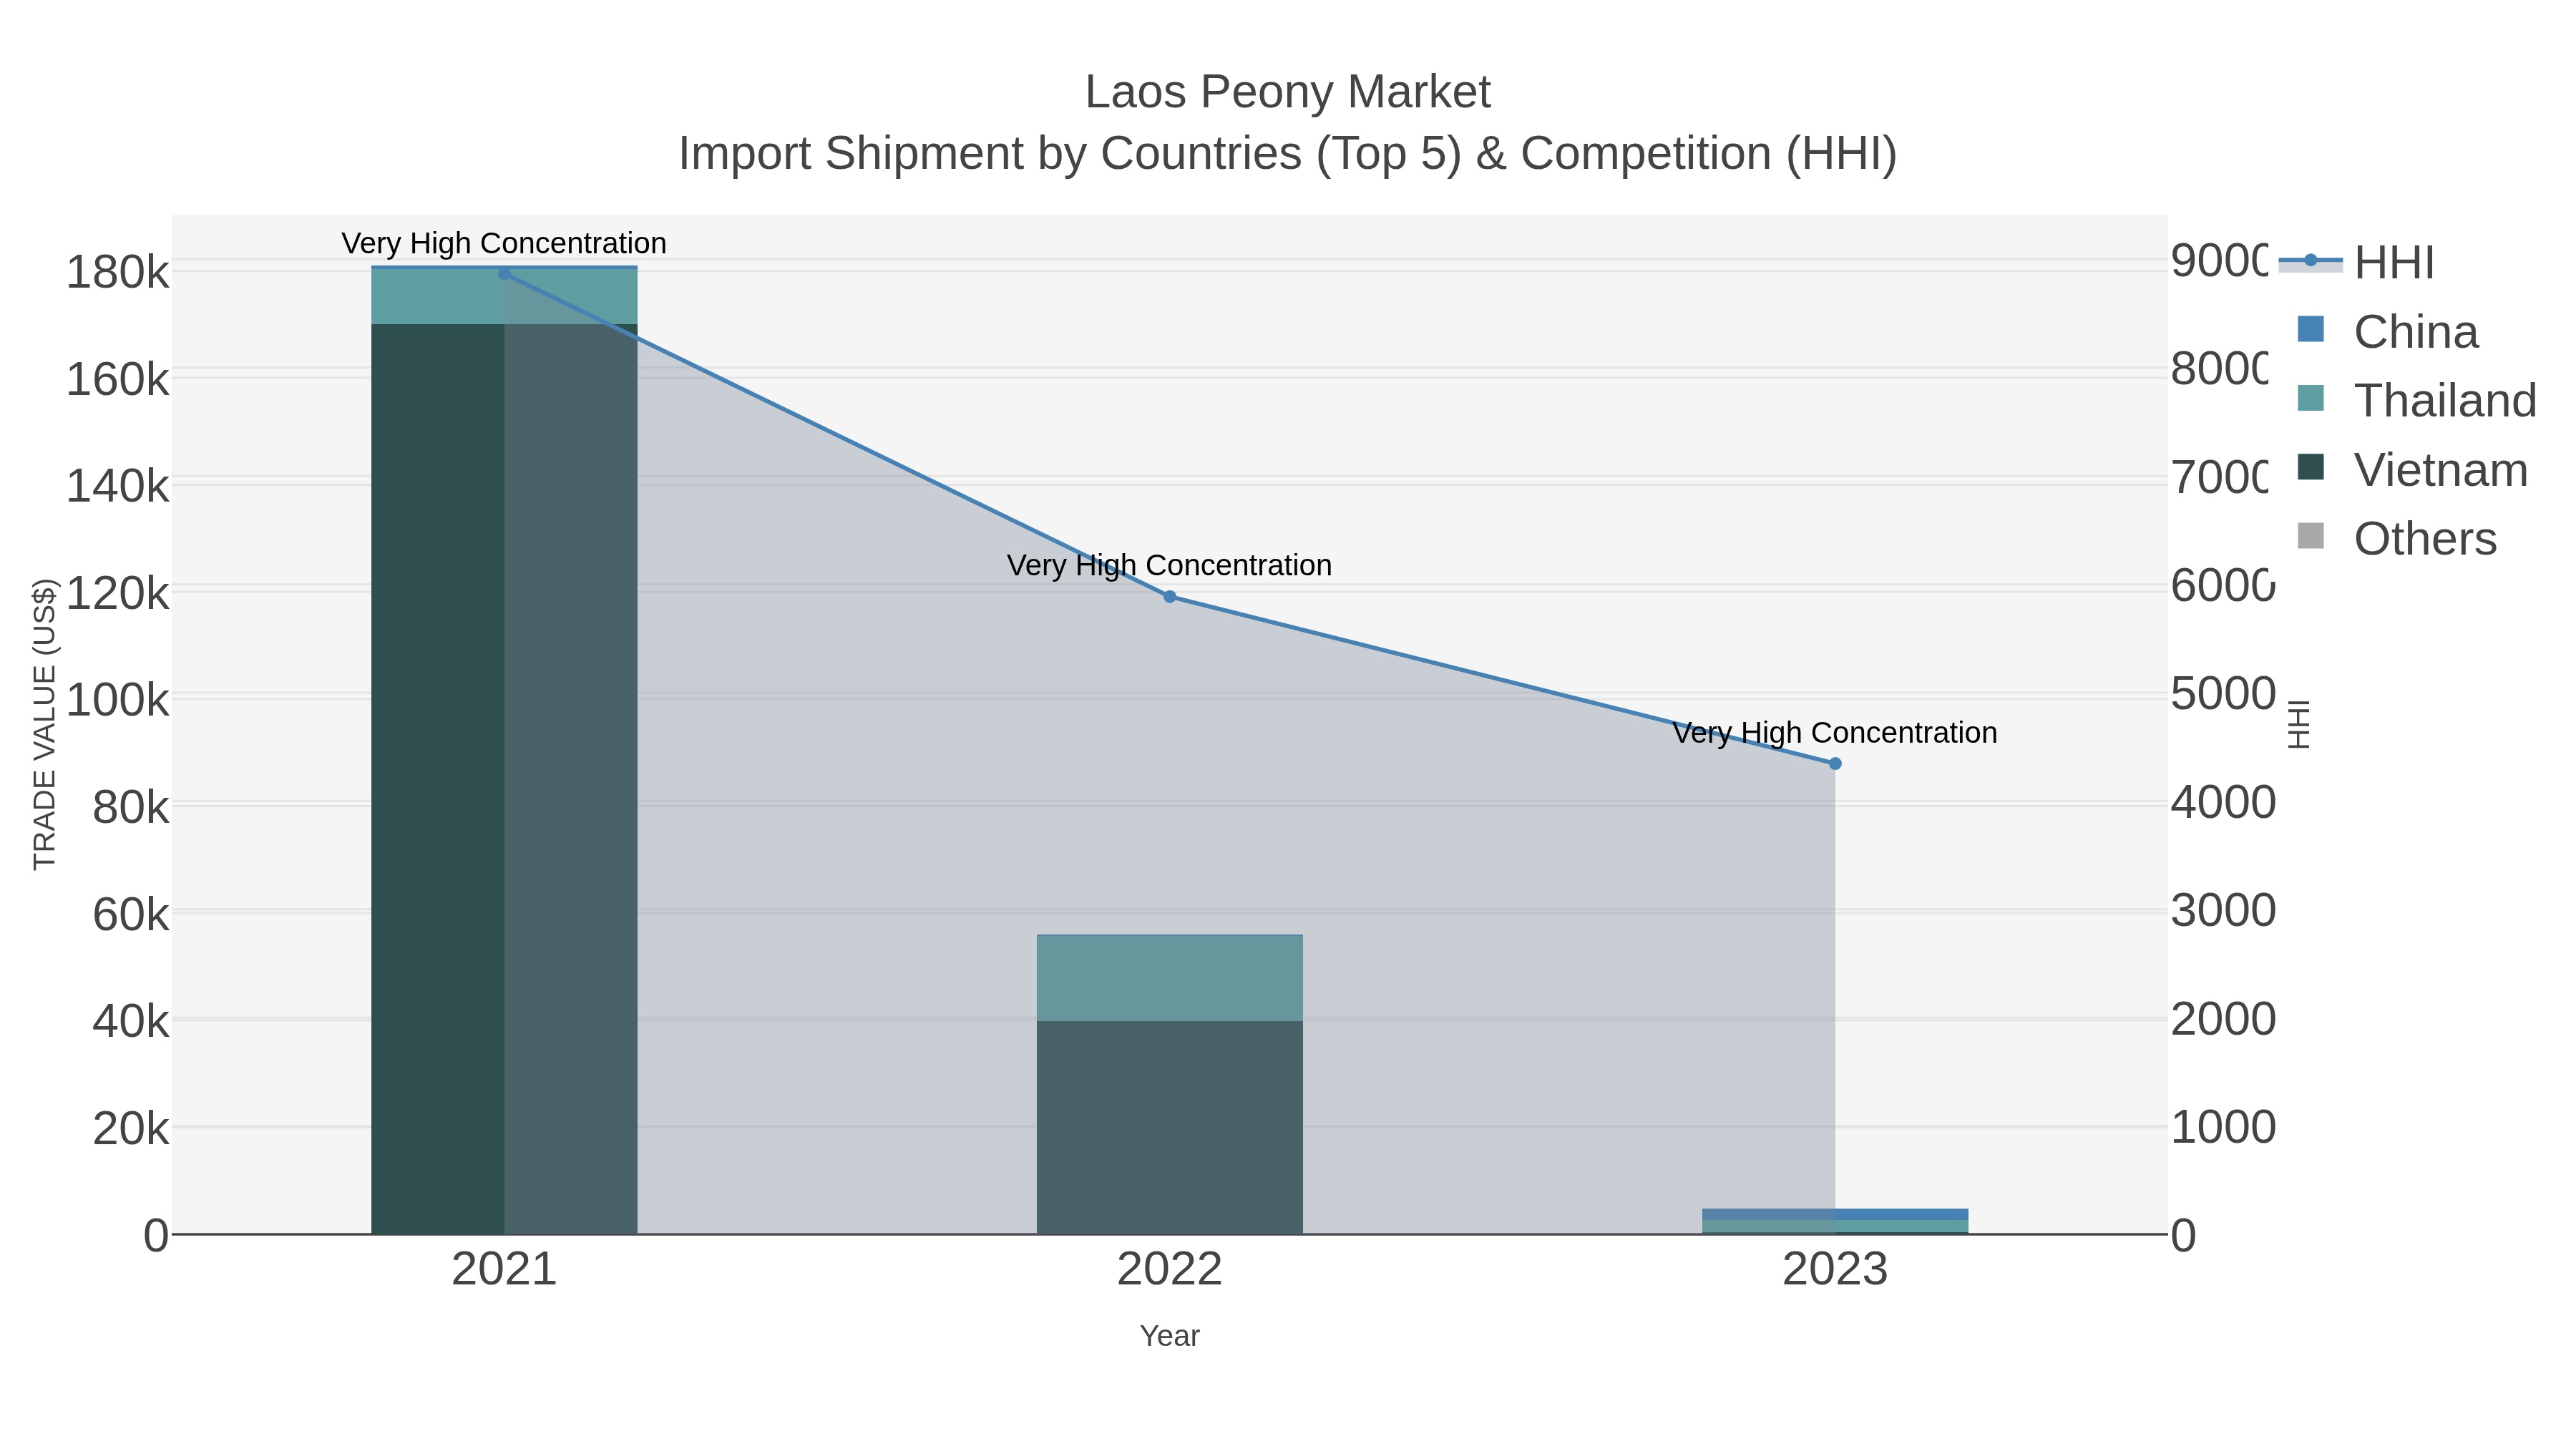Click the Laos Peony Market title

[x=1288, y=92]
